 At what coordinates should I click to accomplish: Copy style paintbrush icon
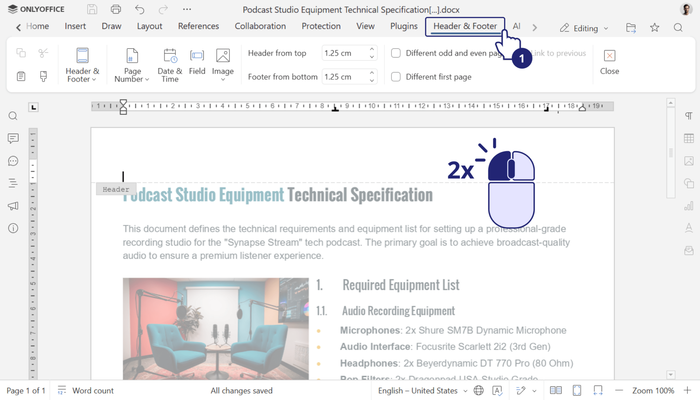tap(43, 76)
